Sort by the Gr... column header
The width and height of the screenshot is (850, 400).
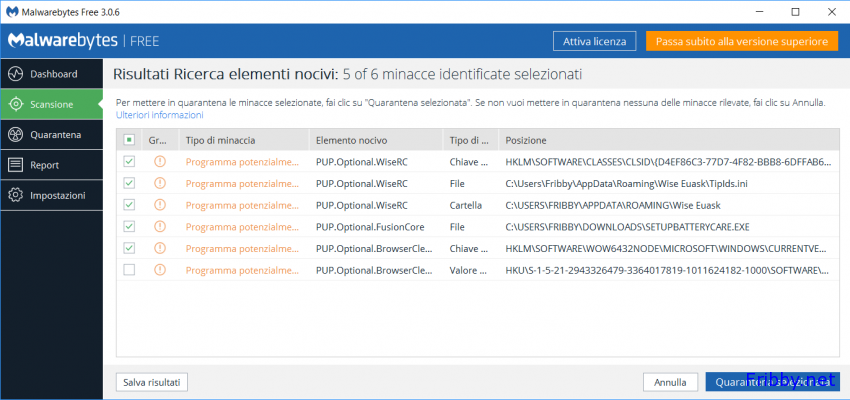pyautogui.click(x=160, y=140)
